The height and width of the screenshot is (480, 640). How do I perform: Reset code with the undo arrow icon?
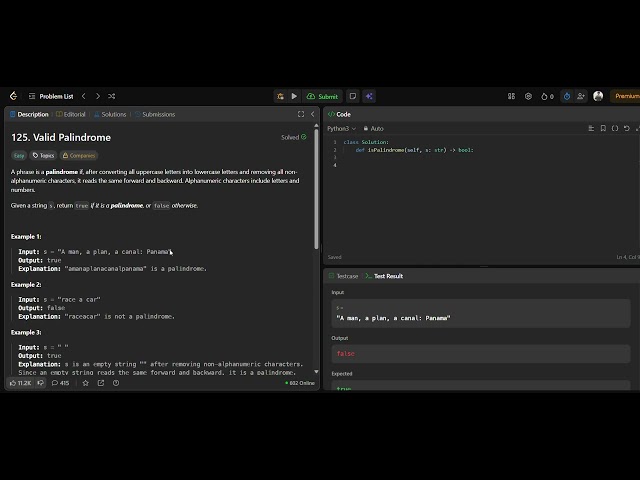pos(627,128)
